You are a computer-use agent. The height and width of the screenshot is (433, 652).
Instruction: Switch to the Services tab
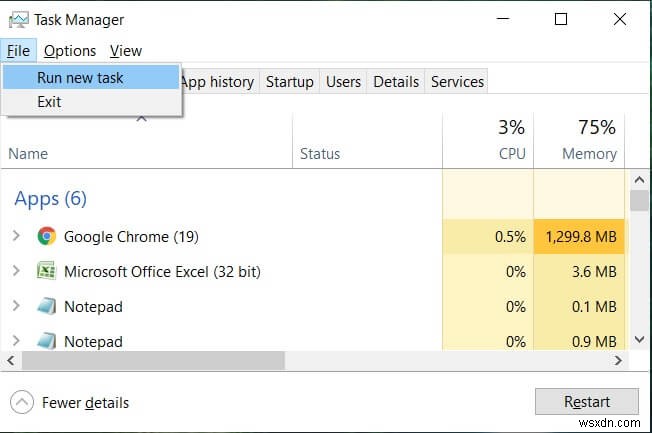click(x=457, y=82)
